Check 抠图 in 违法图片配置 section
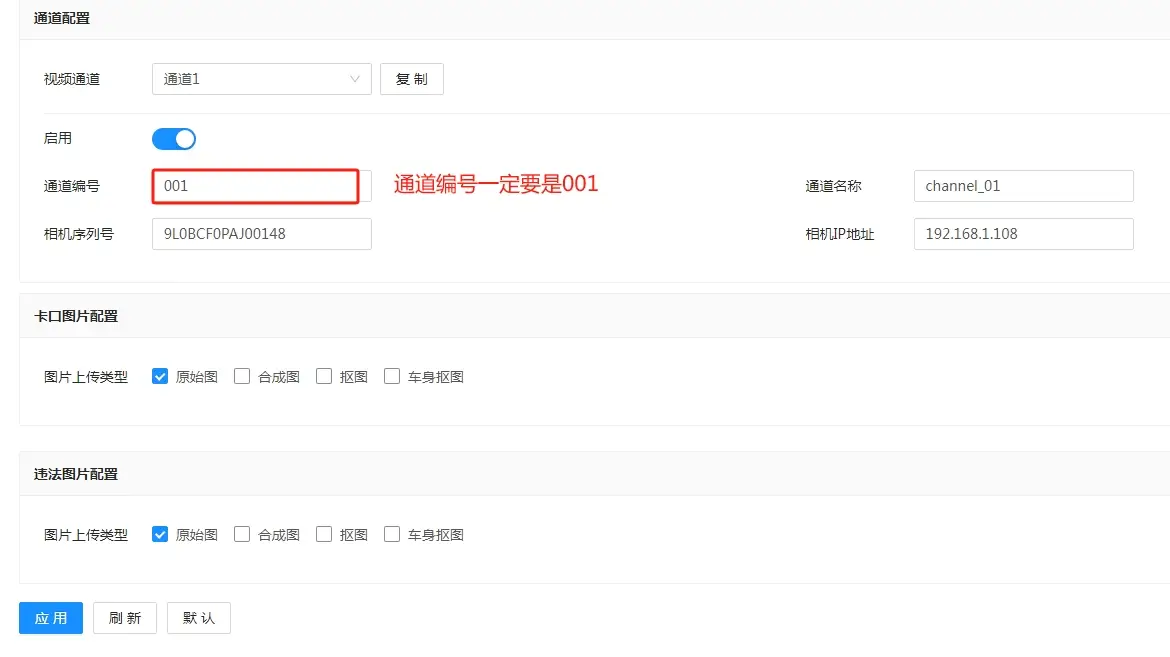Viewport: 1170px width, 657px height. [324, 535]
